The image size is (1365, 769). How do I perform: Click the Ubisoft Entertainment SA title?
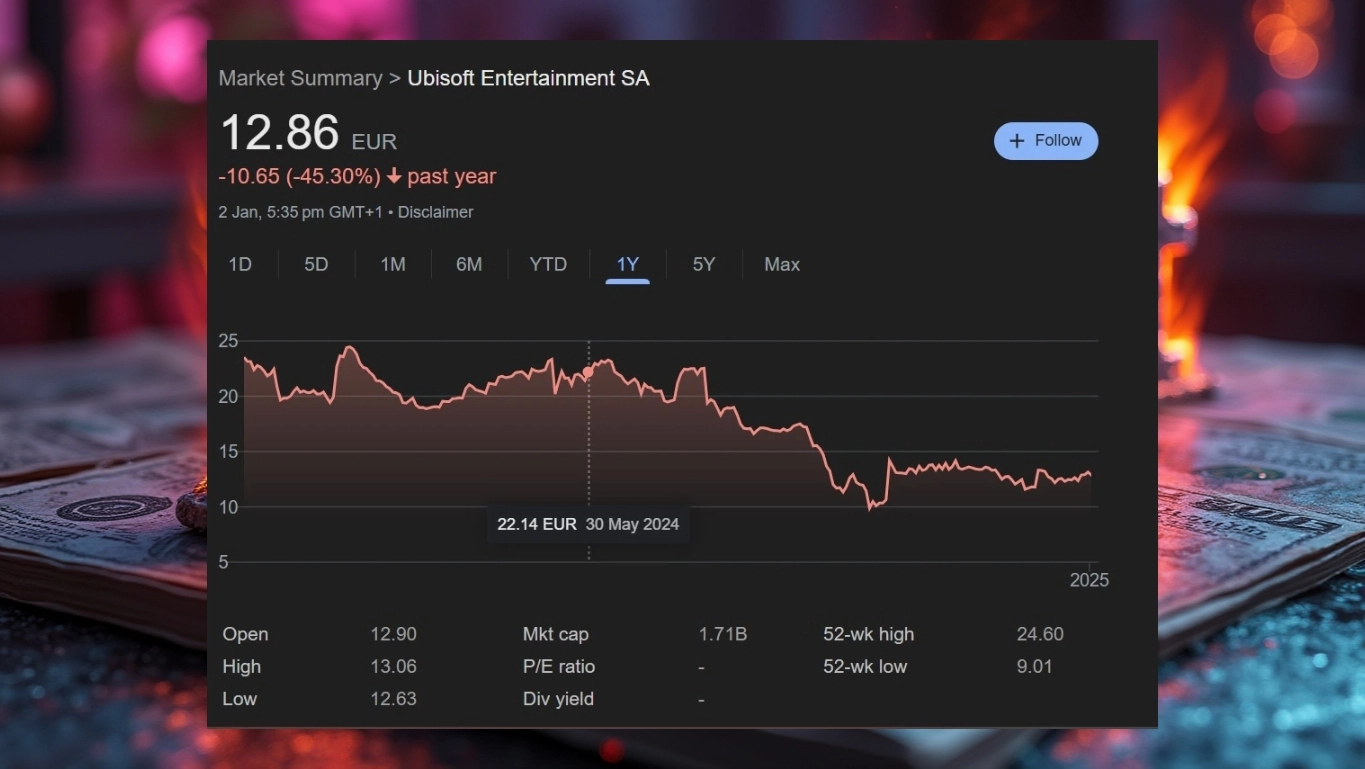[x=528, y=78]
